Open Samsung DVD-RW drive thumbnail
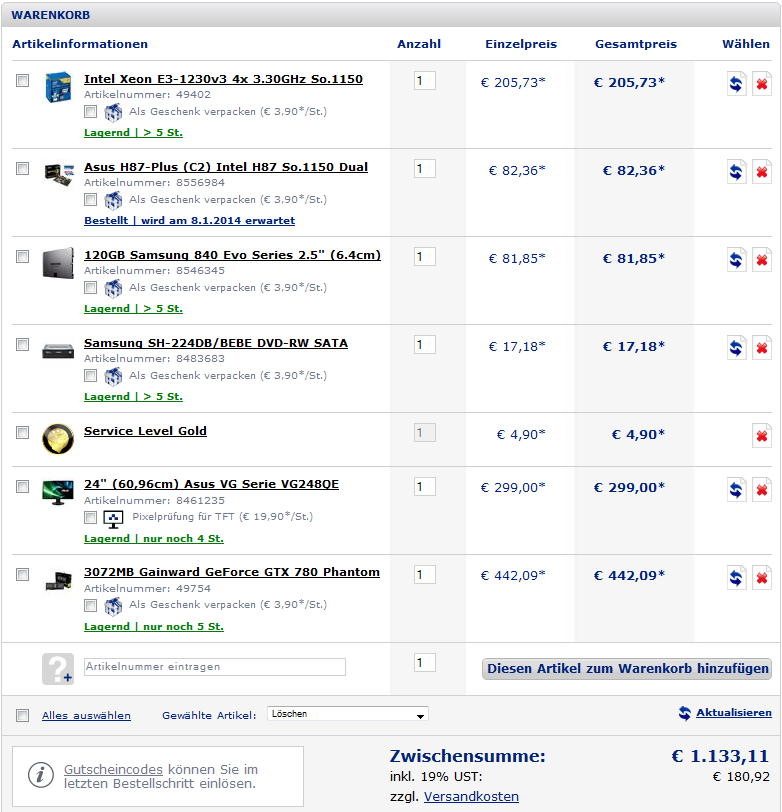The height and width of the screenshot is (812, 782). [x=58, y=352]
